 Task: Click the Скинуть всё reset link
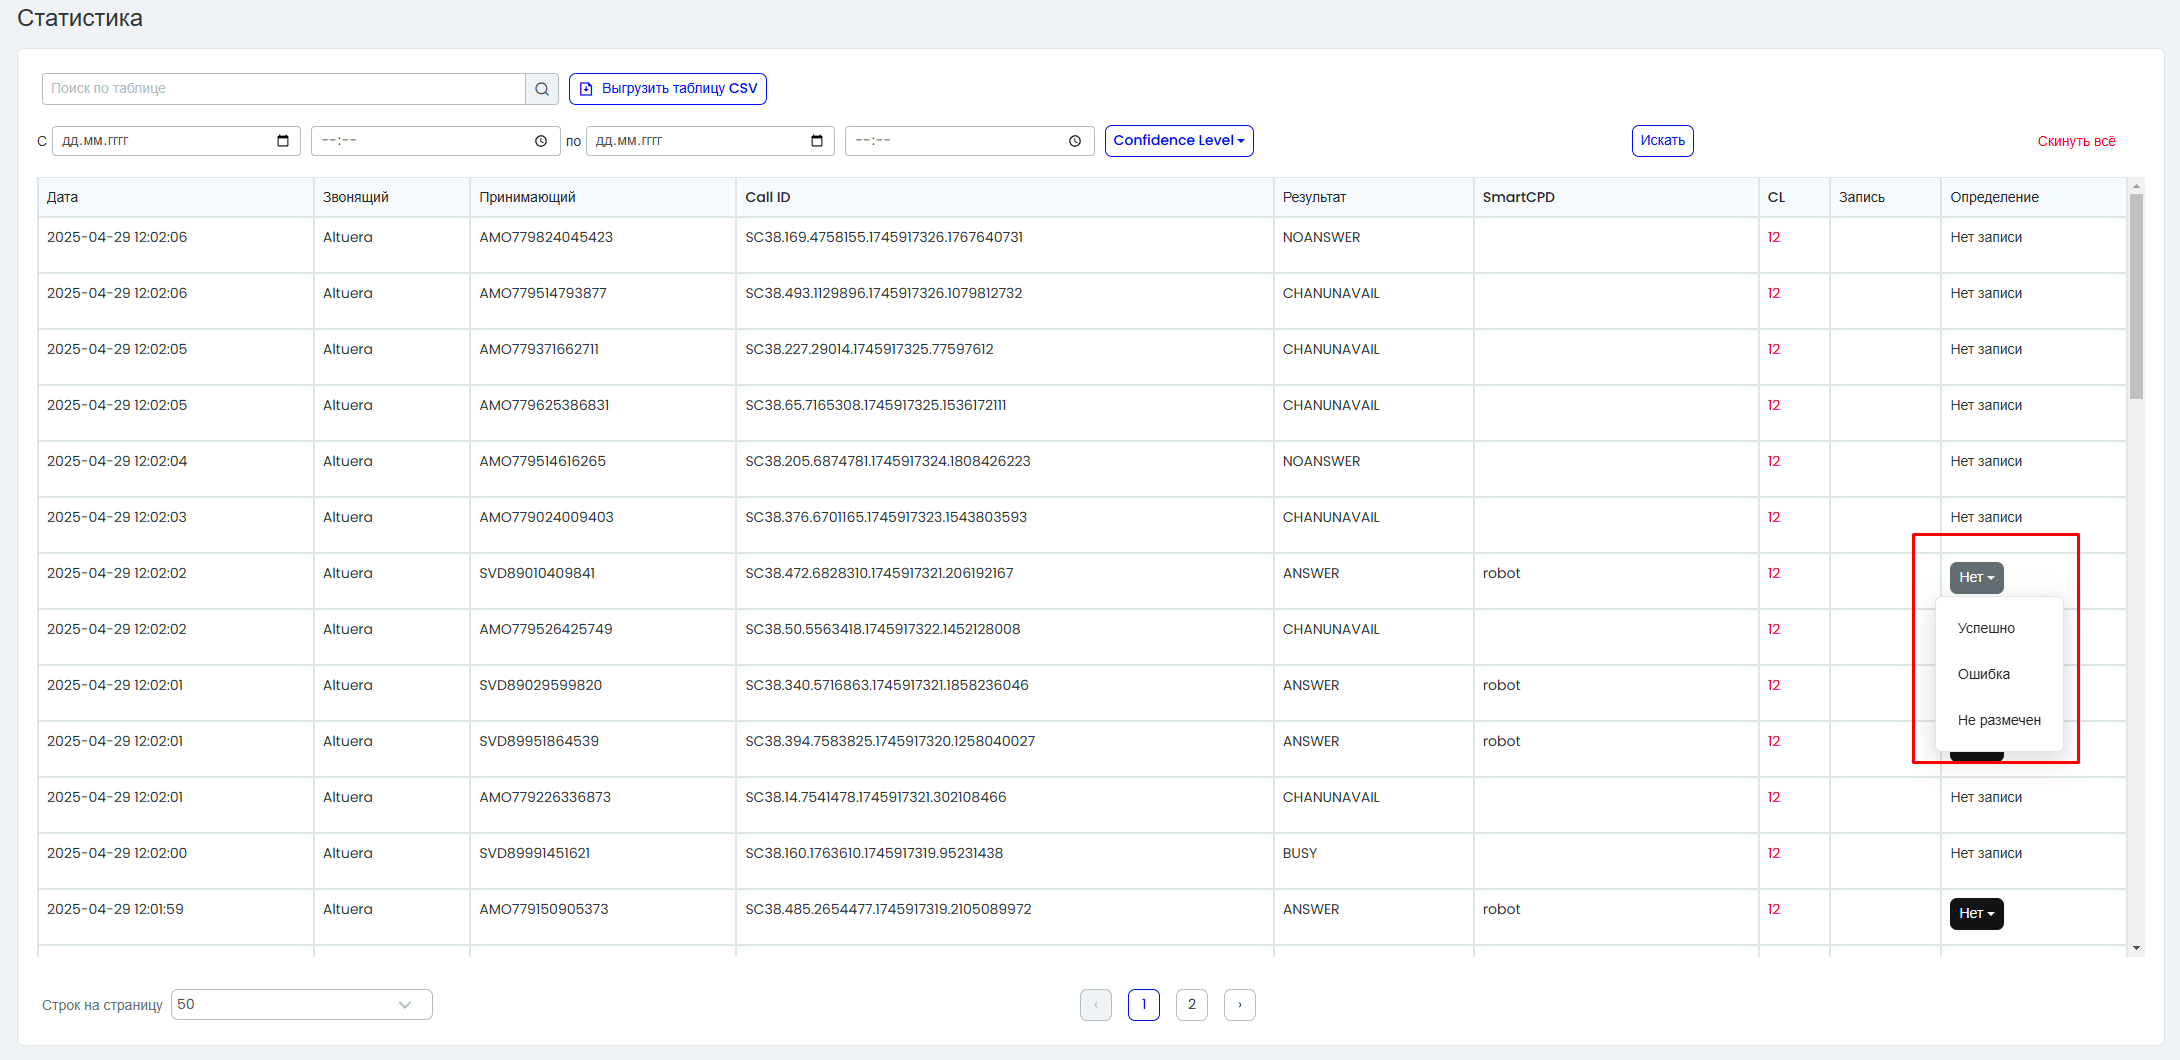click(2076, 142)
